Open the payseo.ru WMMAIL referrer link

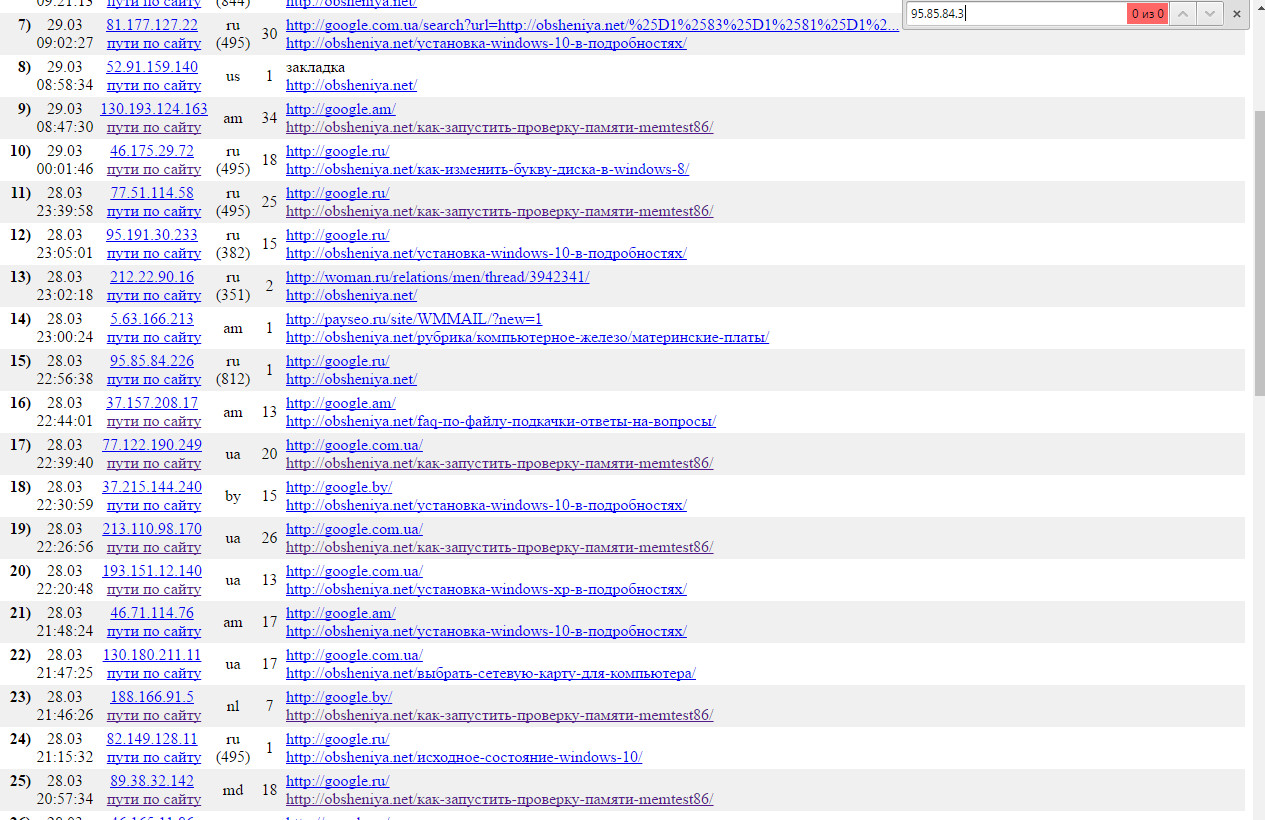click(x=414, y=319)
